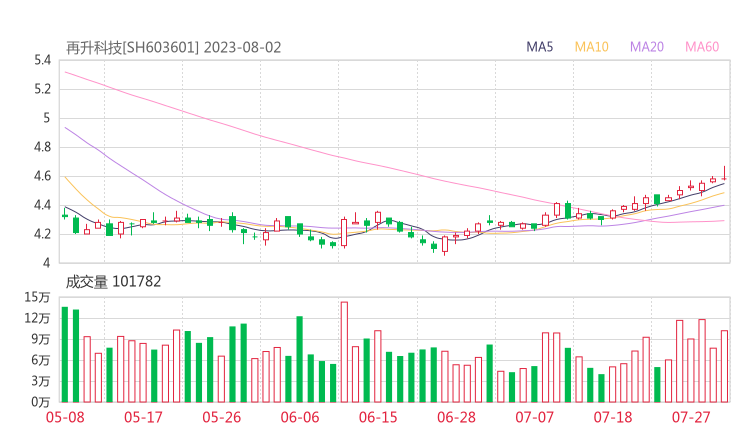Click the 9万 volume axis label
The width and height of the screenshot is (740, 440).
[x=41, y=339]
